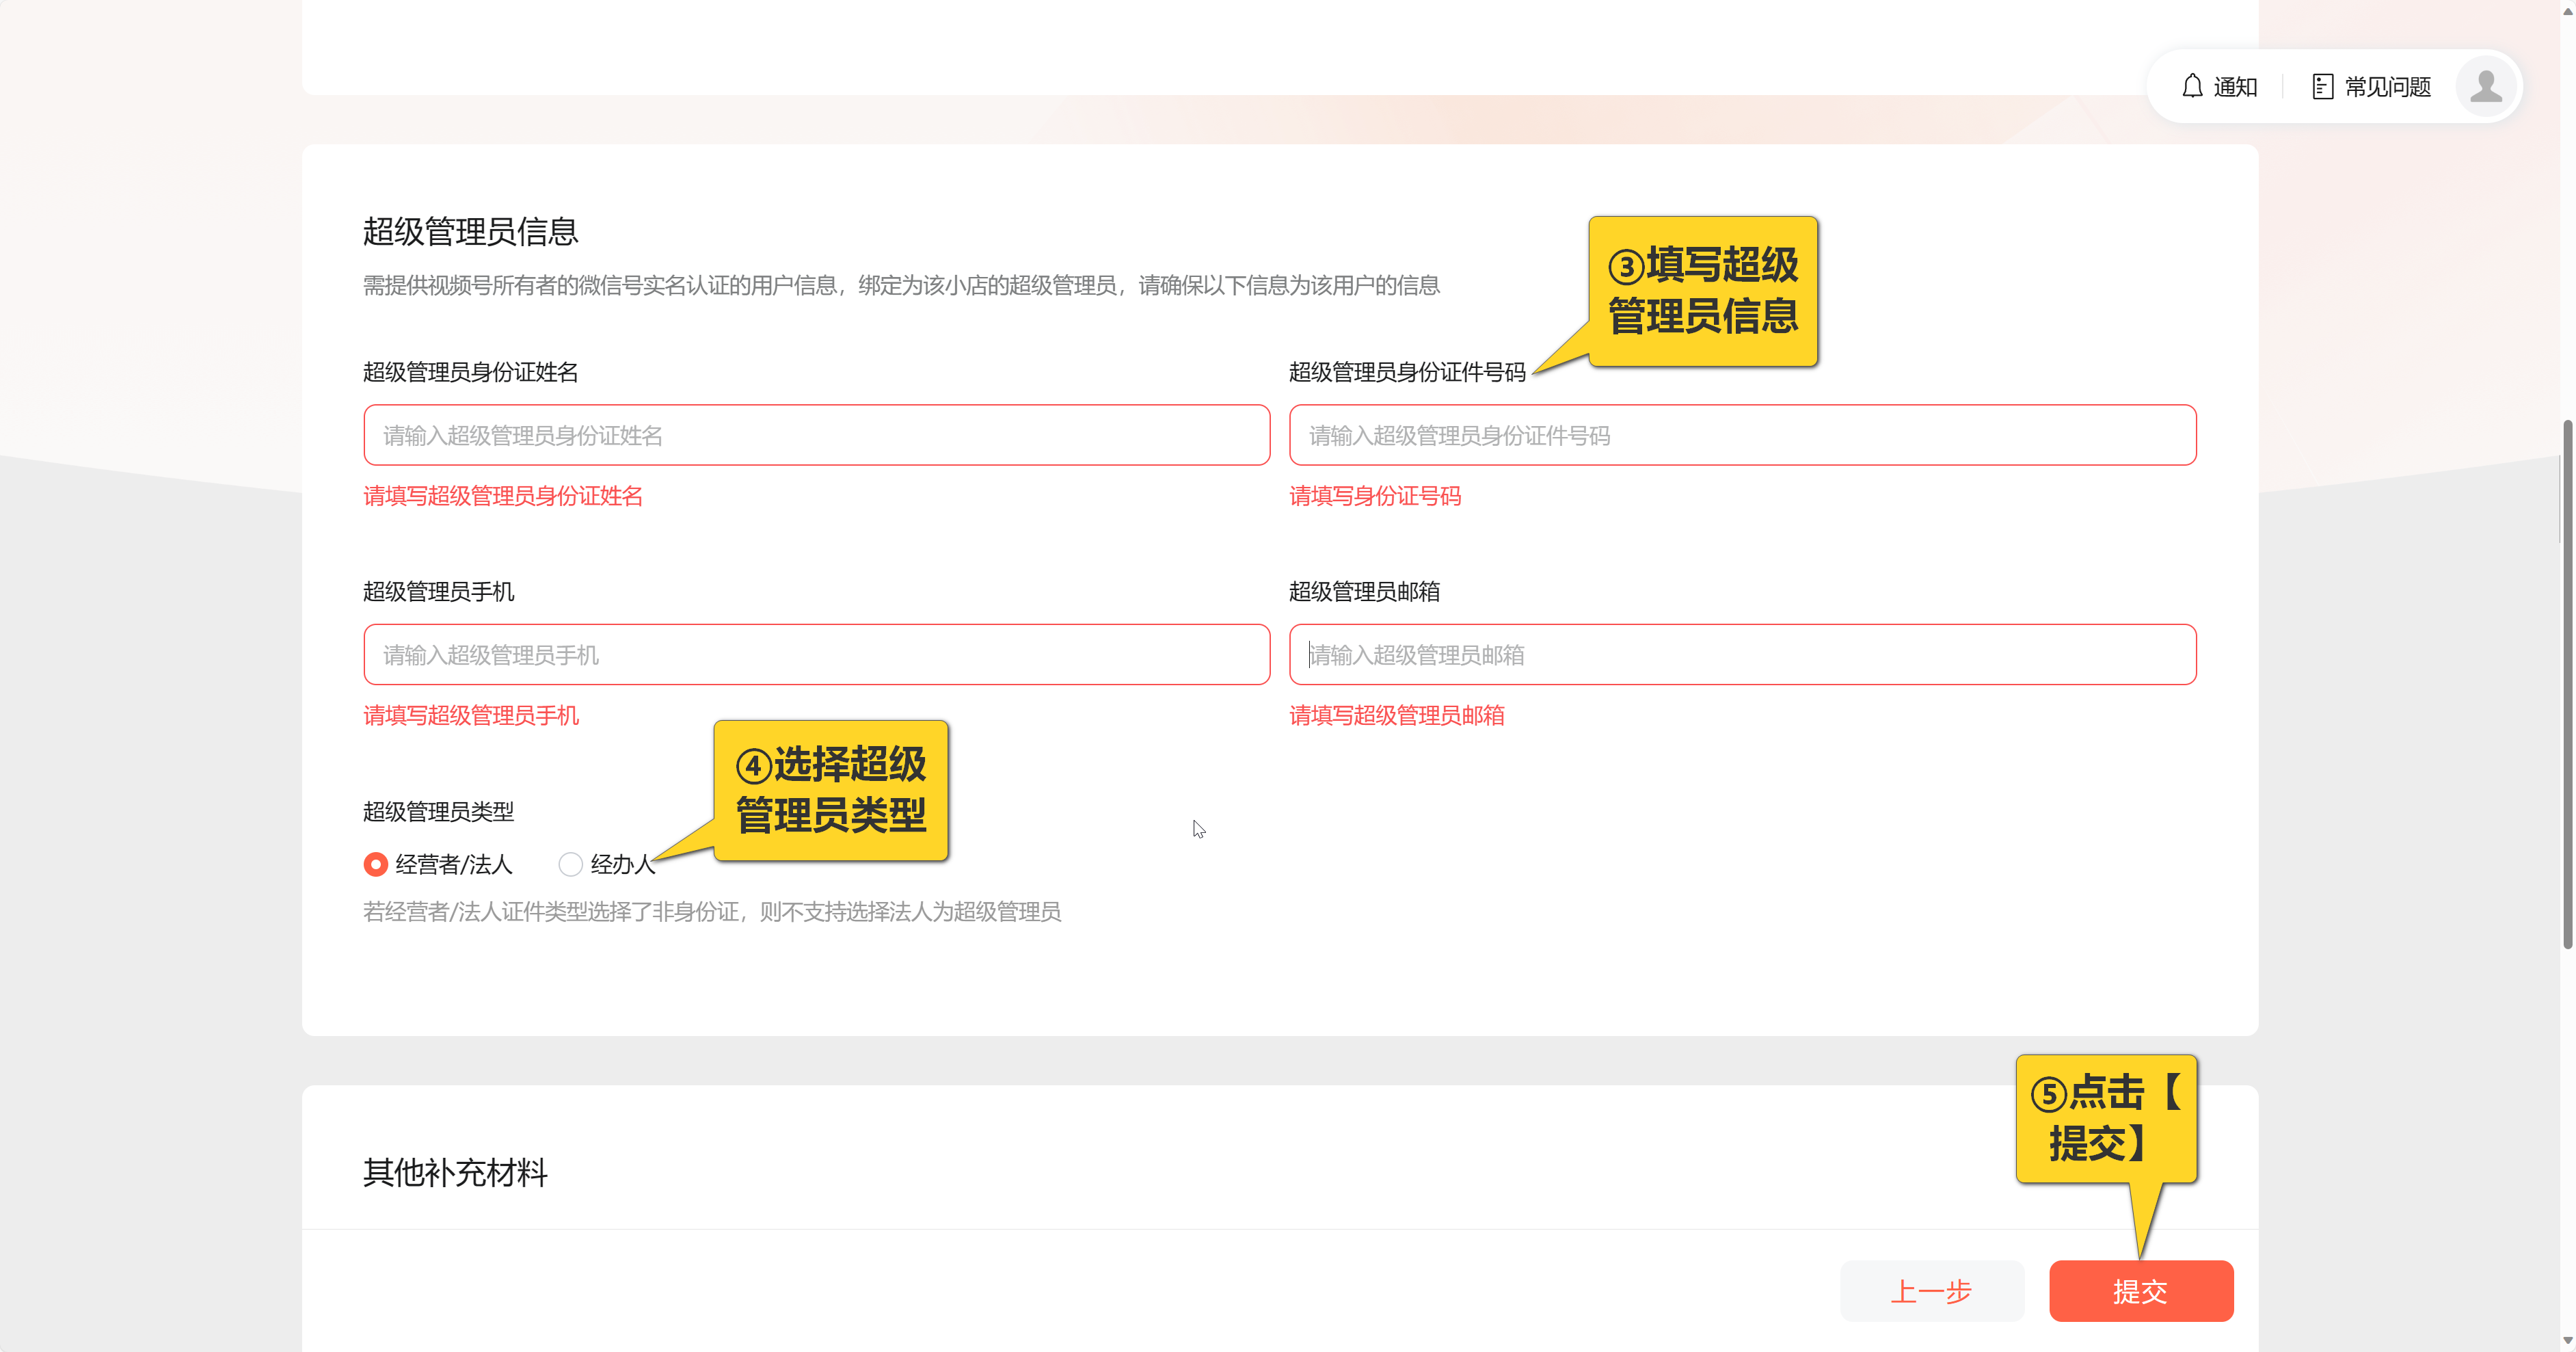Select the 经营者/法人 radio button

(375, 864)
